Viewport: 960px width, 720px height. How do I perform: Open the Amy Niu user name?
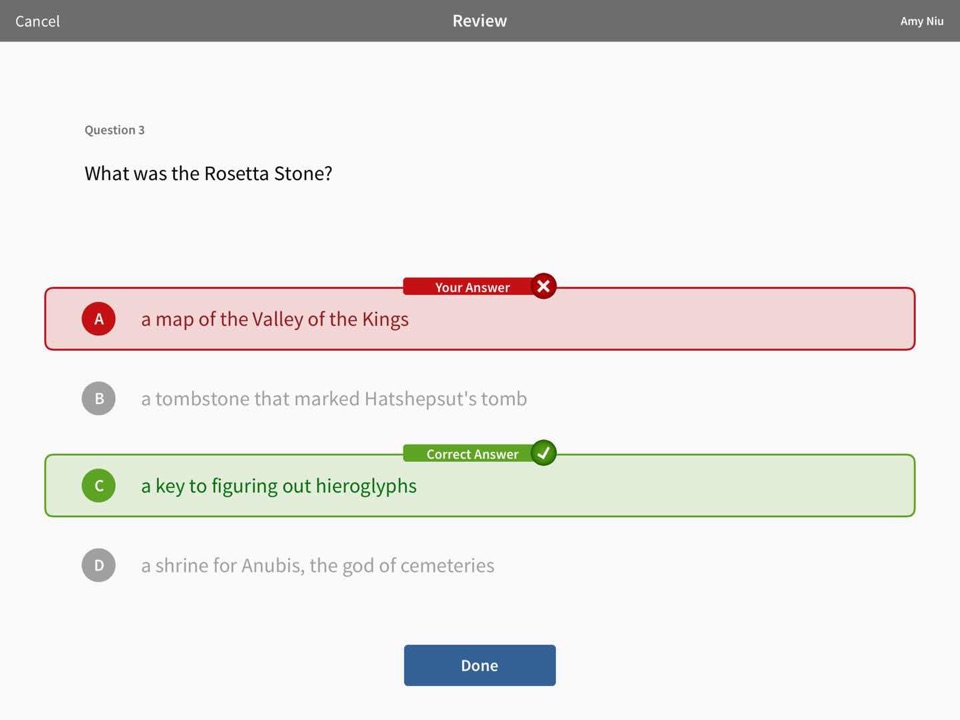tap(921, 21)
